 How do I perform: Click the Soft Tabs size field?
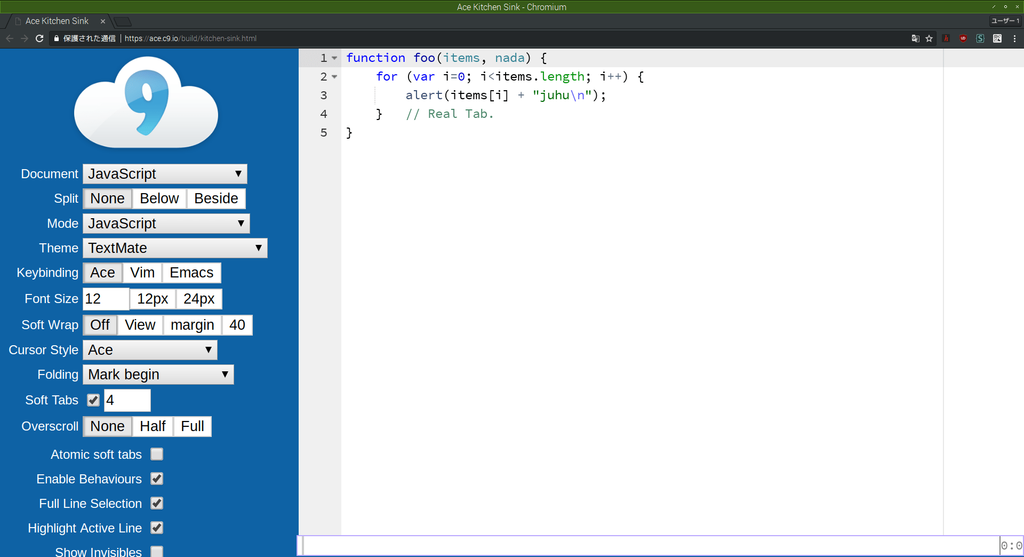(x=127, y=400)
